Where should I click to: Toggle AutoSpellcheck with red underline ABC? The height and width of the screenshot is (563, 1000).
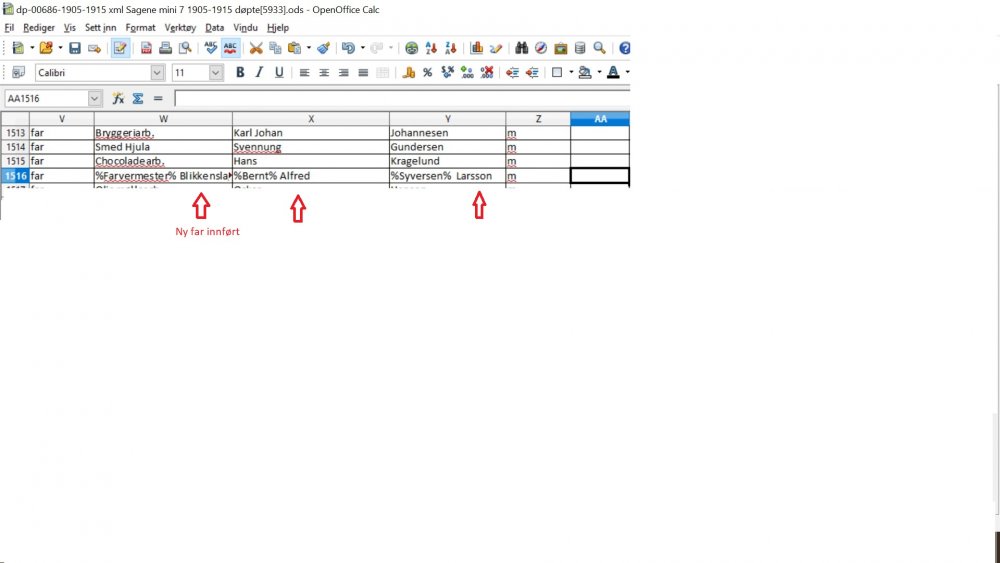tap(231, 48)
